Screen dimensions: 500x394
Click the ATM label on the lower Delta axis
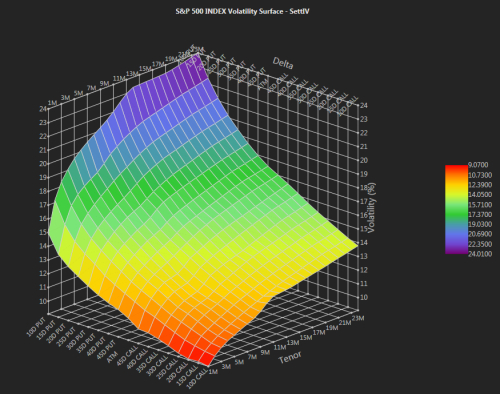pos(112,357)
